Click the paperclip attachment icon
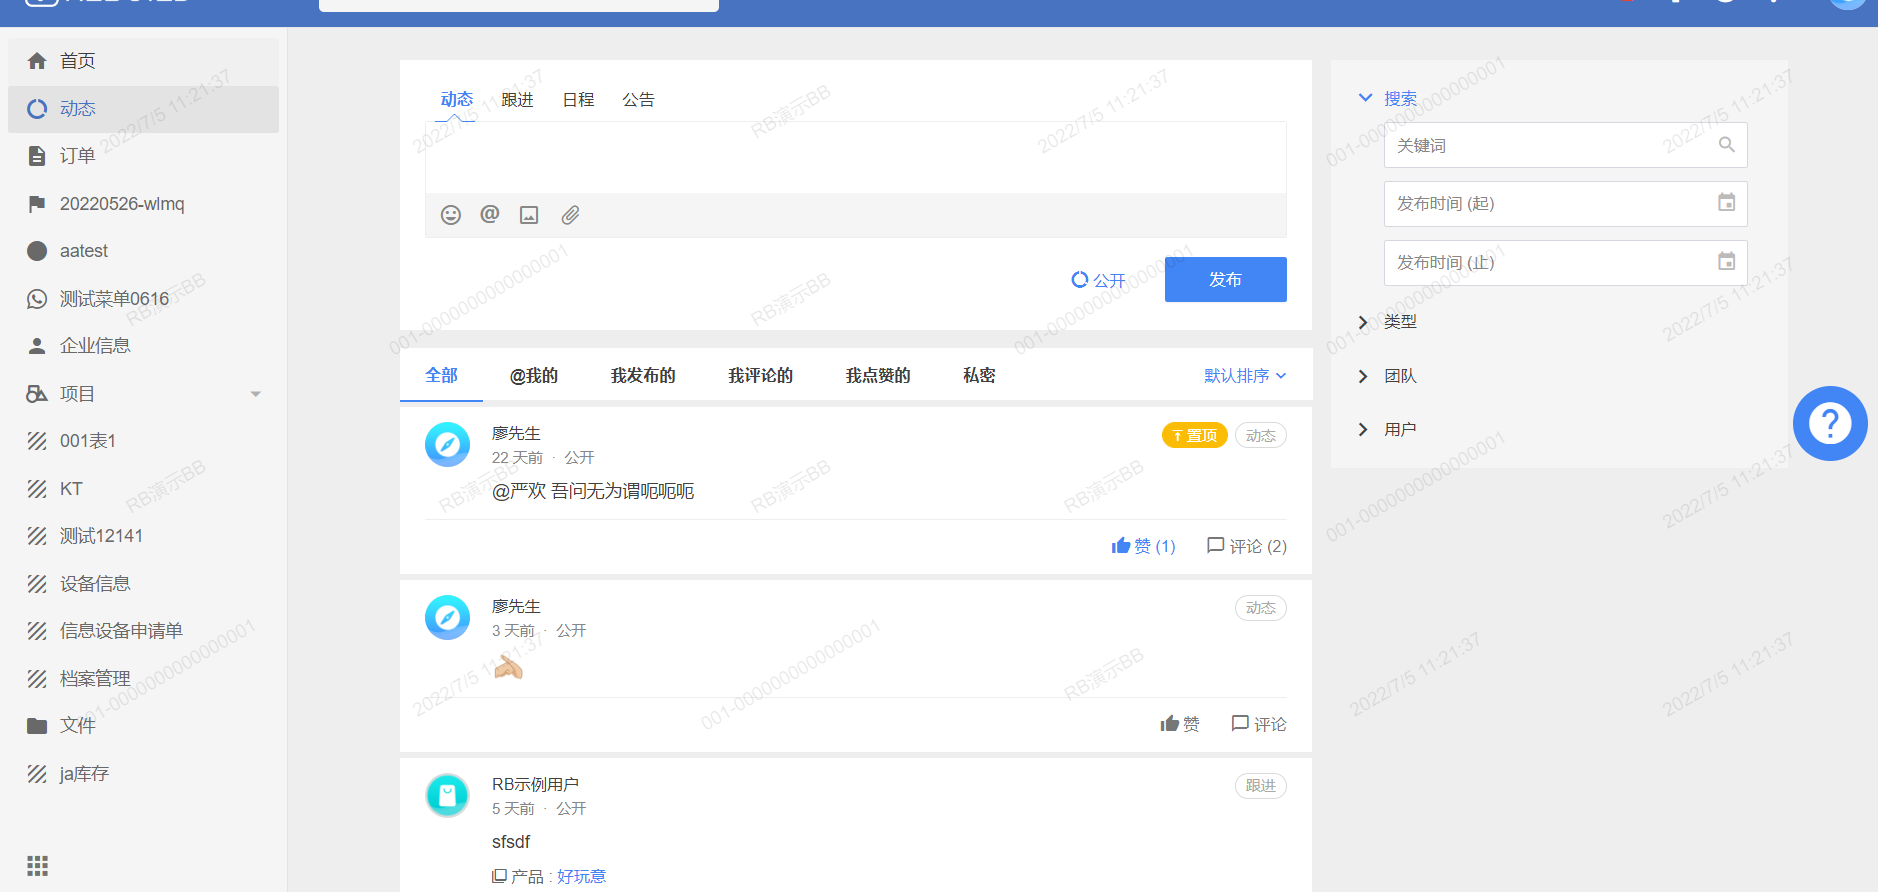 (570, 215)
